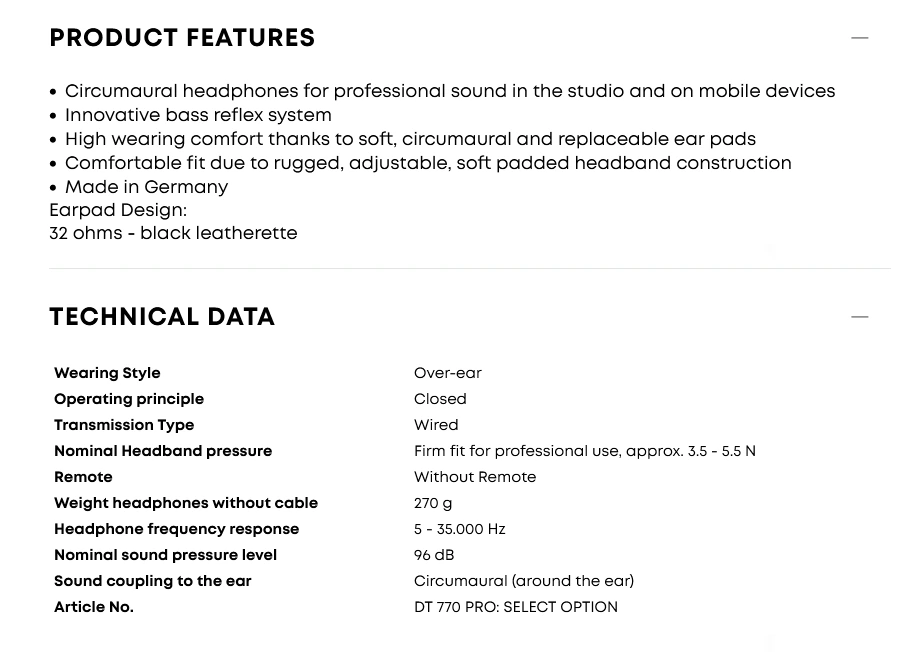Click the '270 g' weight value
912x652 pixels.
click(433, 503)
